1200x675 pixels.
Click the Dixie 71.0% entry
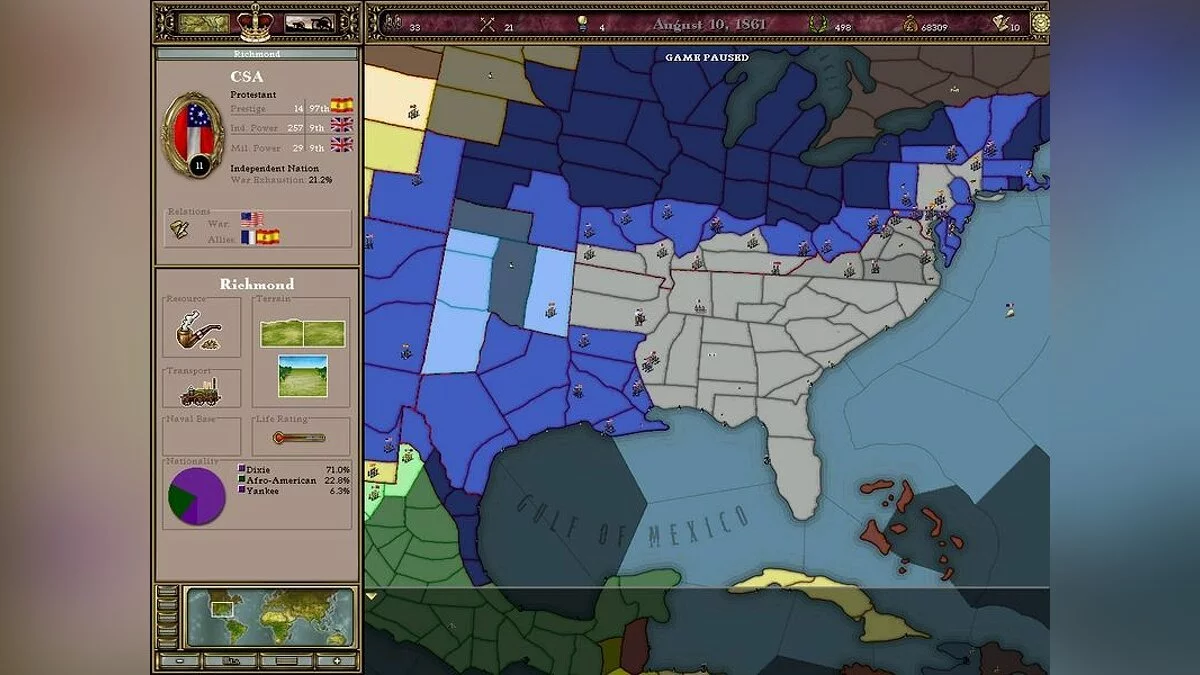coord(299,470)
